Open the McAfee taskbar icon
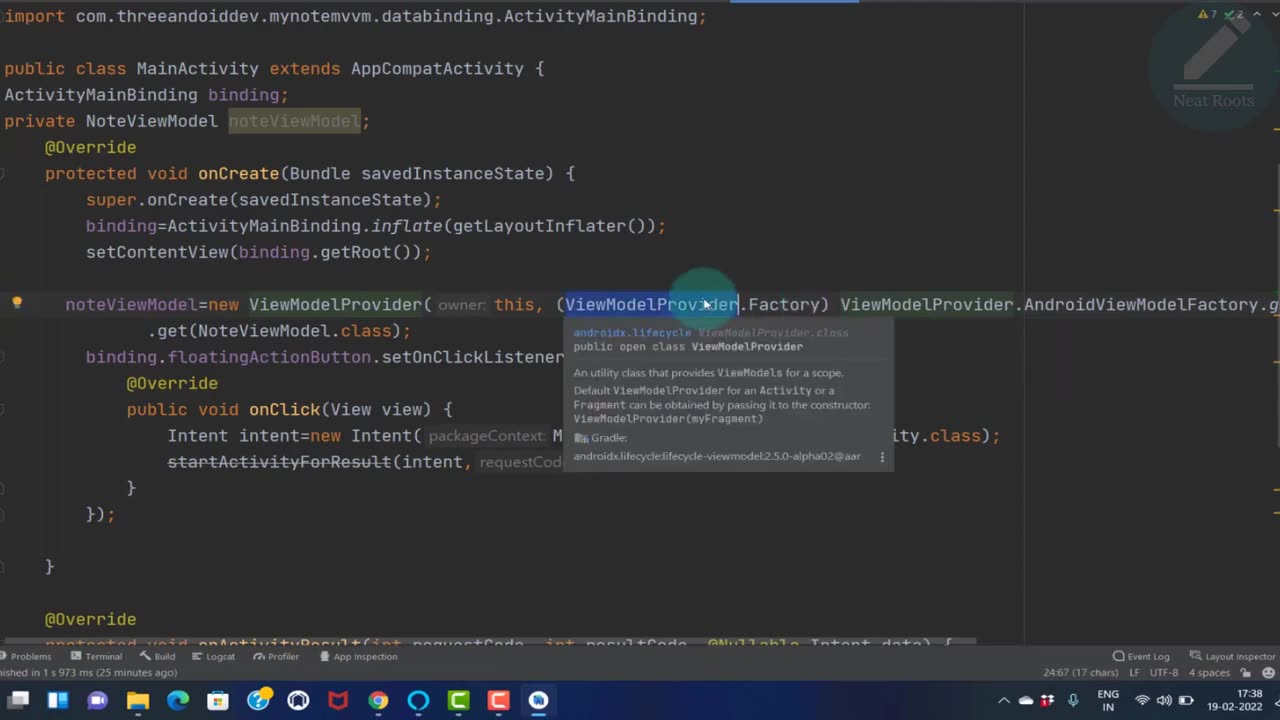Image resolution: width=1280 pixels, height=720 pixels. tap(338, 701)
